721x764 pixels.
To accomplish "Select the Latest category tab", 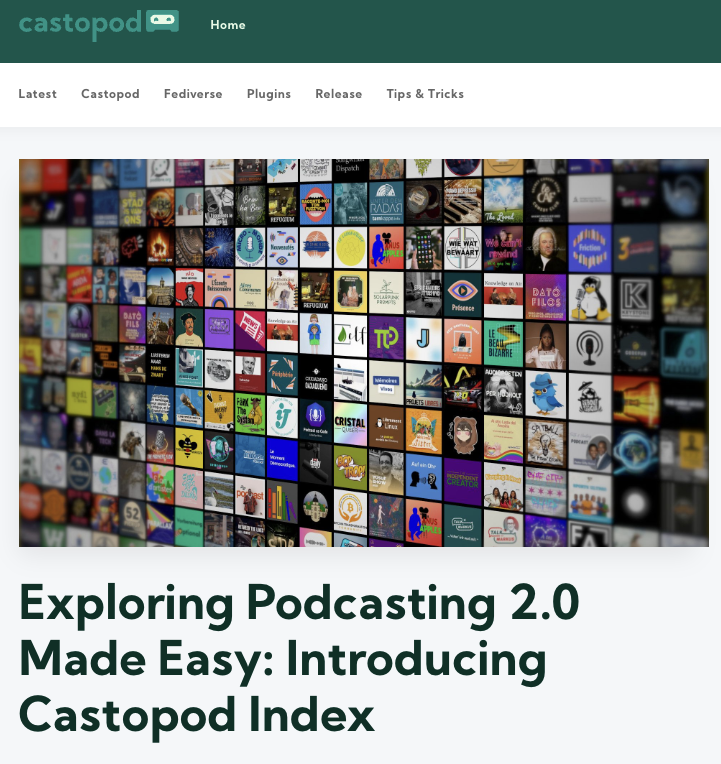I will (x=38, y=94).
